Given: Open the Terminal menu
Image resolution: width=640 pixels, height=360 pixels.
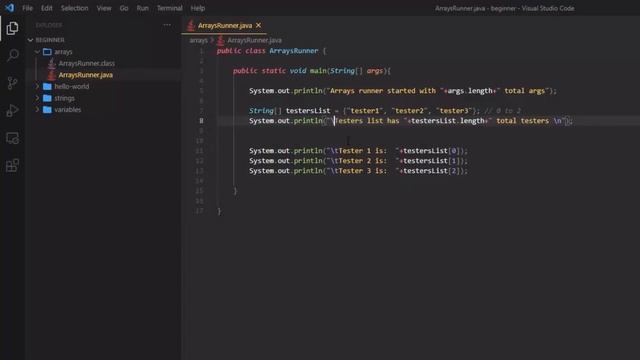Looking at the screenshot, I should 169,8.
